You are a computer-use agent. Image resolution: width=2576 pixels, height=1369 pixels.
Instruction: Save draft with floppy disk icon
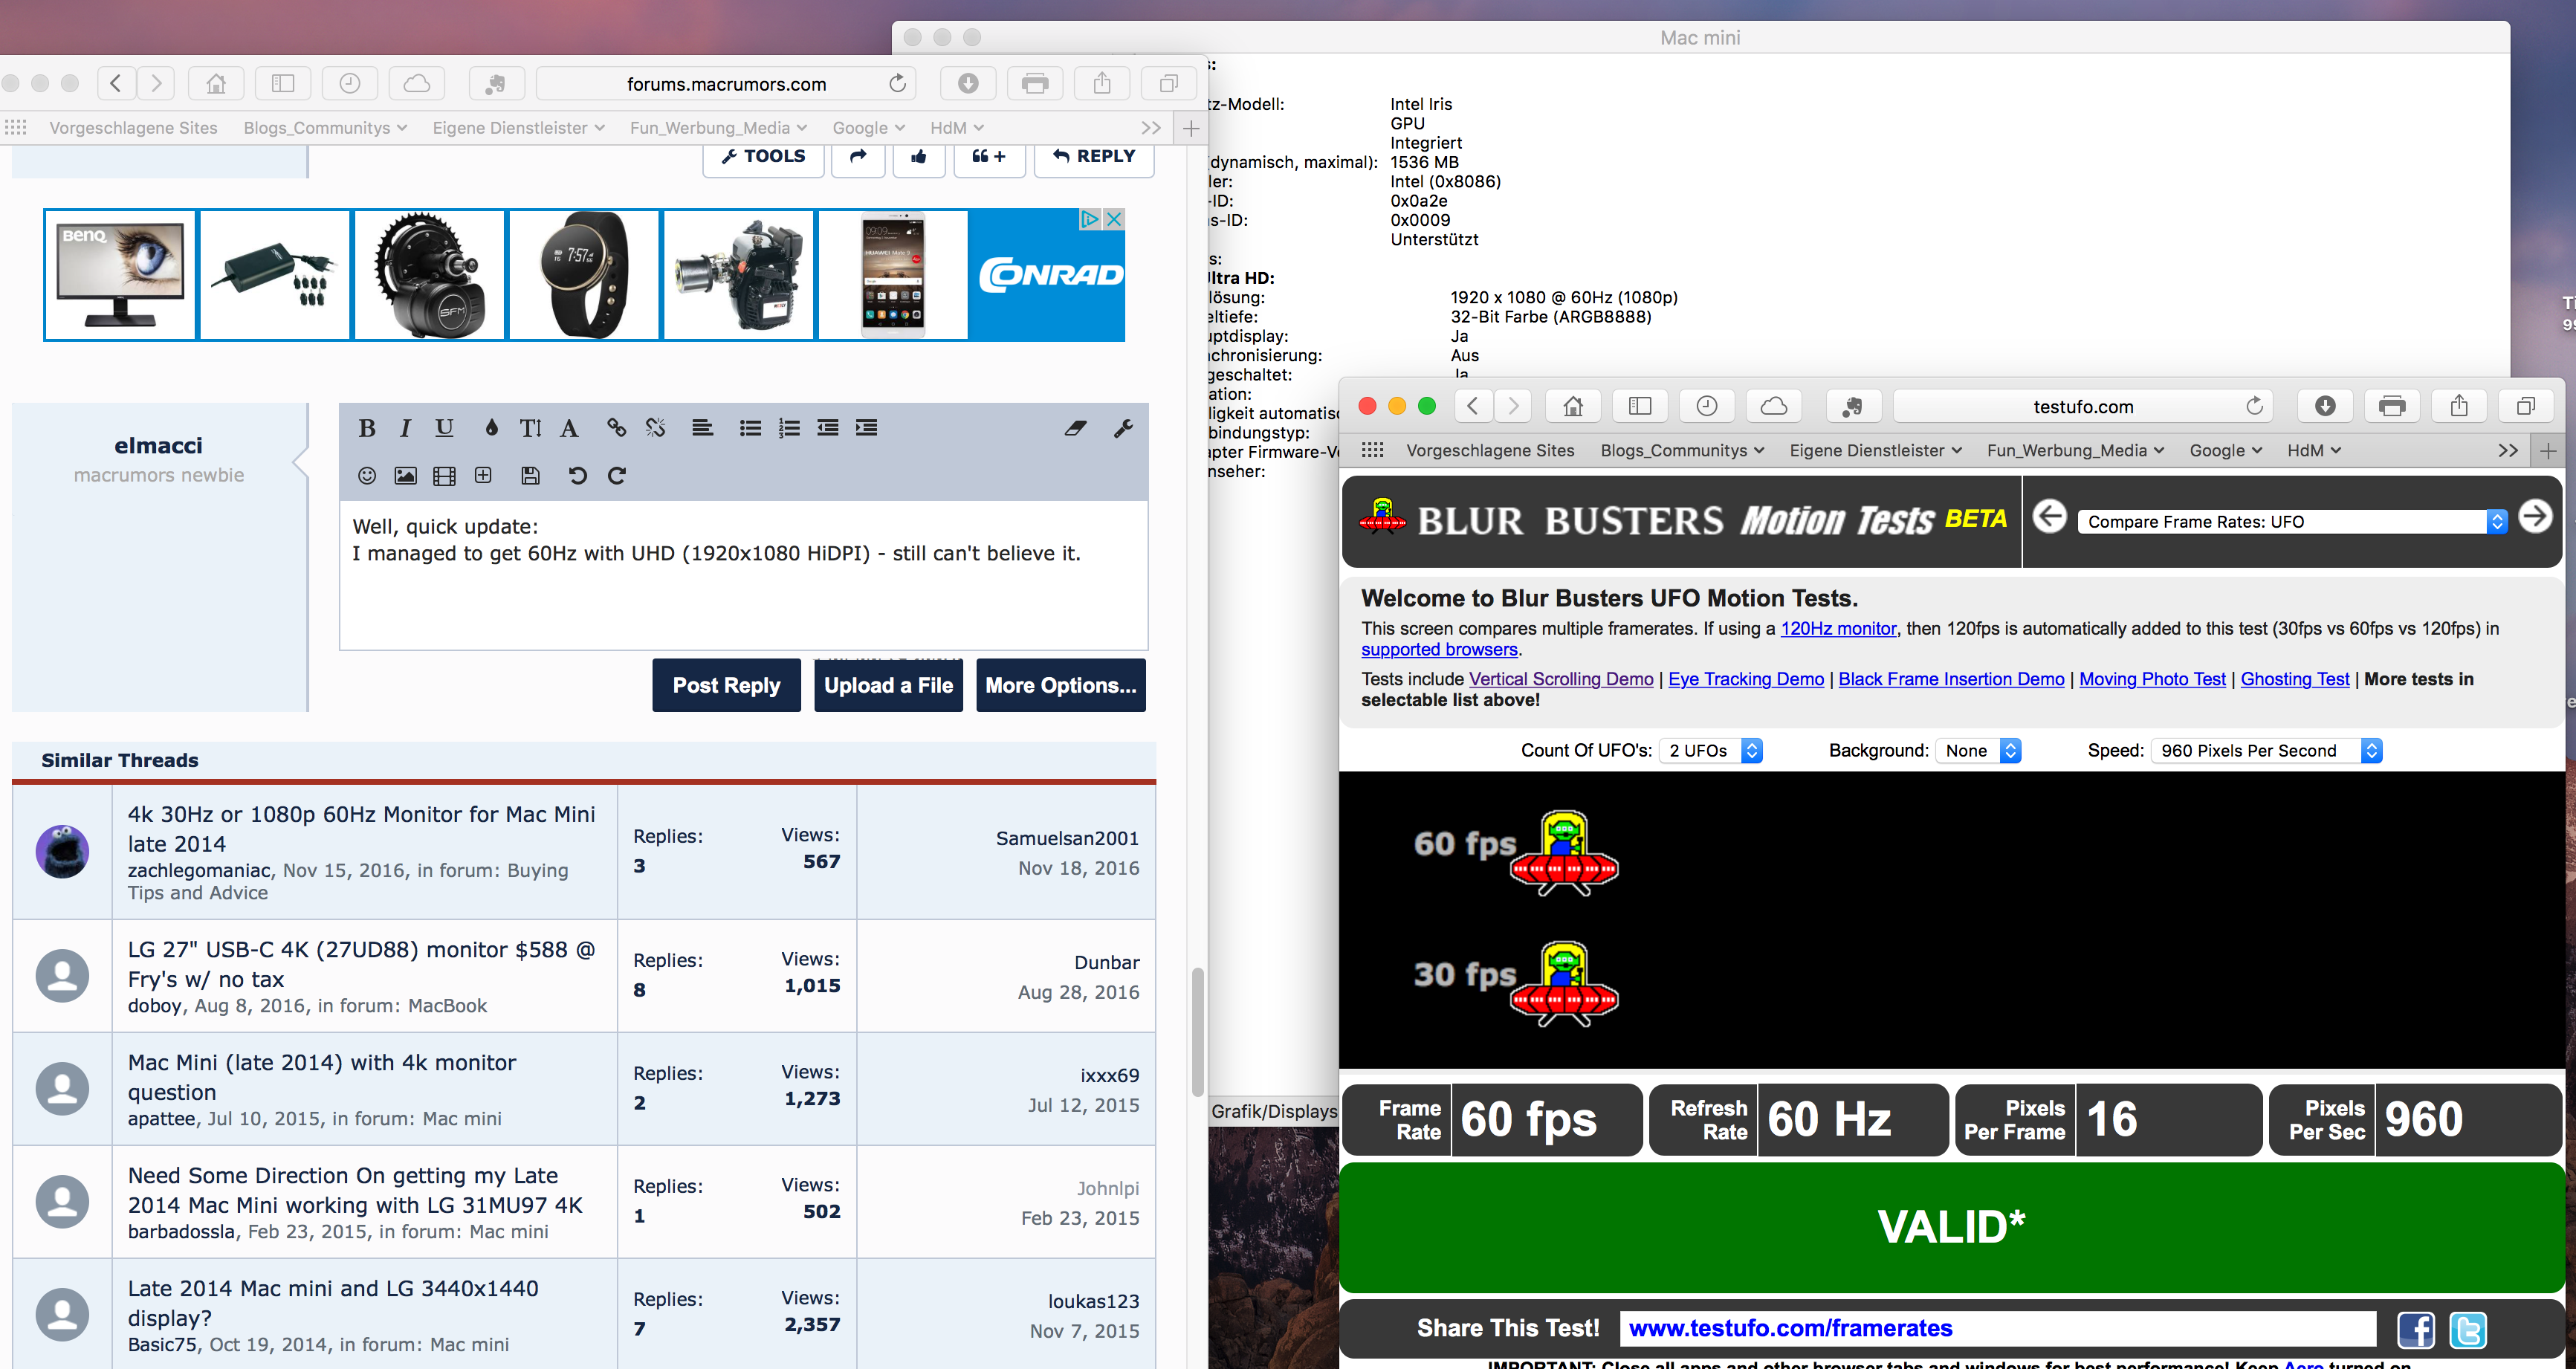pos(530,475)
